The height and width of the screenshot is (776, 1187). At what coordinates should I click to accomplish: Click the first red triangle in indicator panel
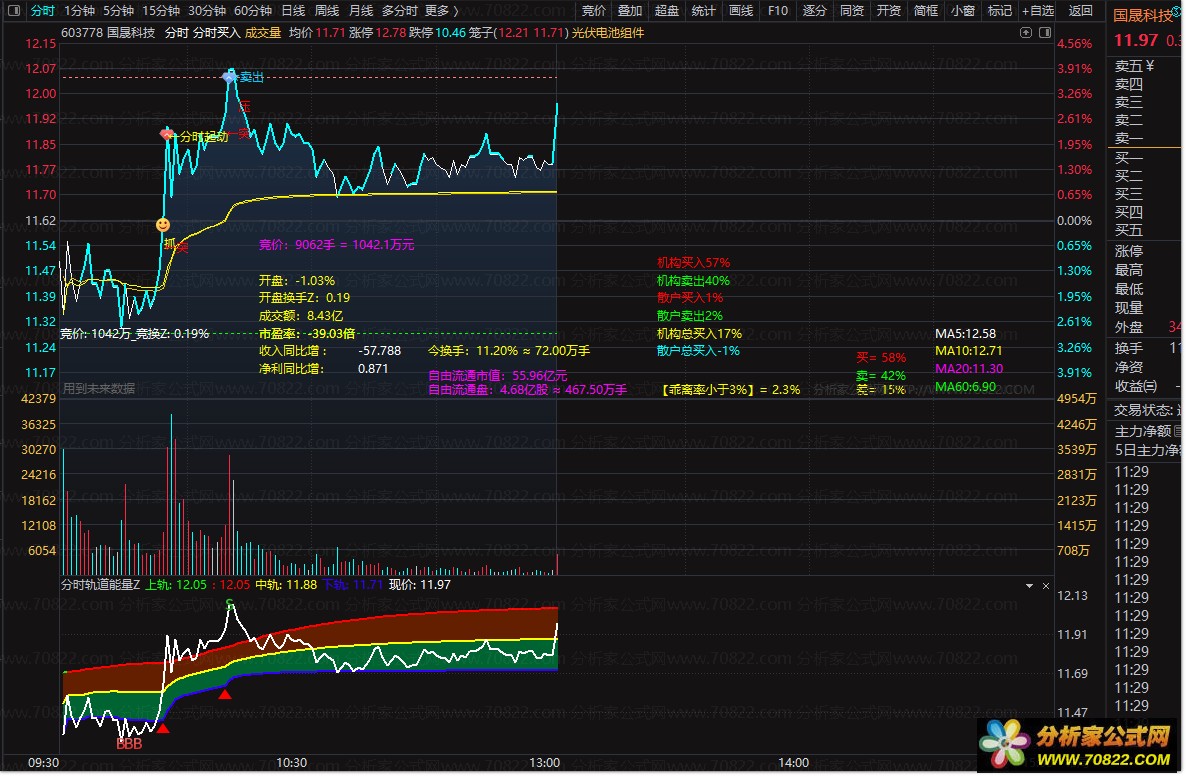(162, 729)
